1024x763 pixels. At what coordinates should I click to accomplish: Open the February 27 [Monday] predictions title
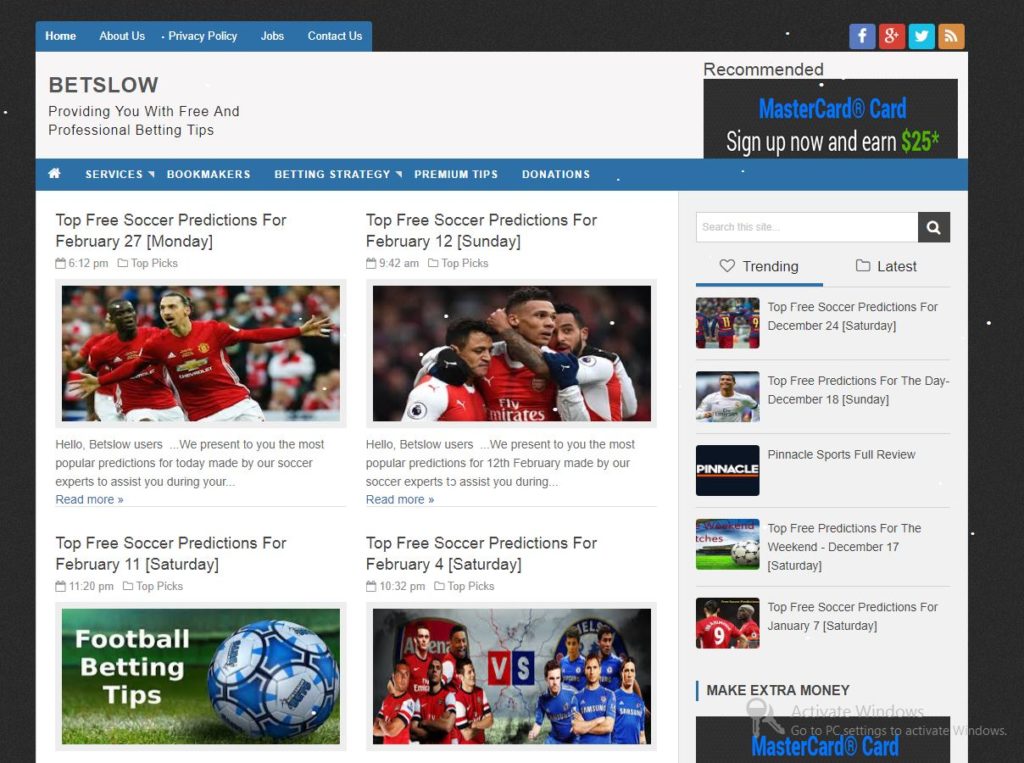[171, 231]
